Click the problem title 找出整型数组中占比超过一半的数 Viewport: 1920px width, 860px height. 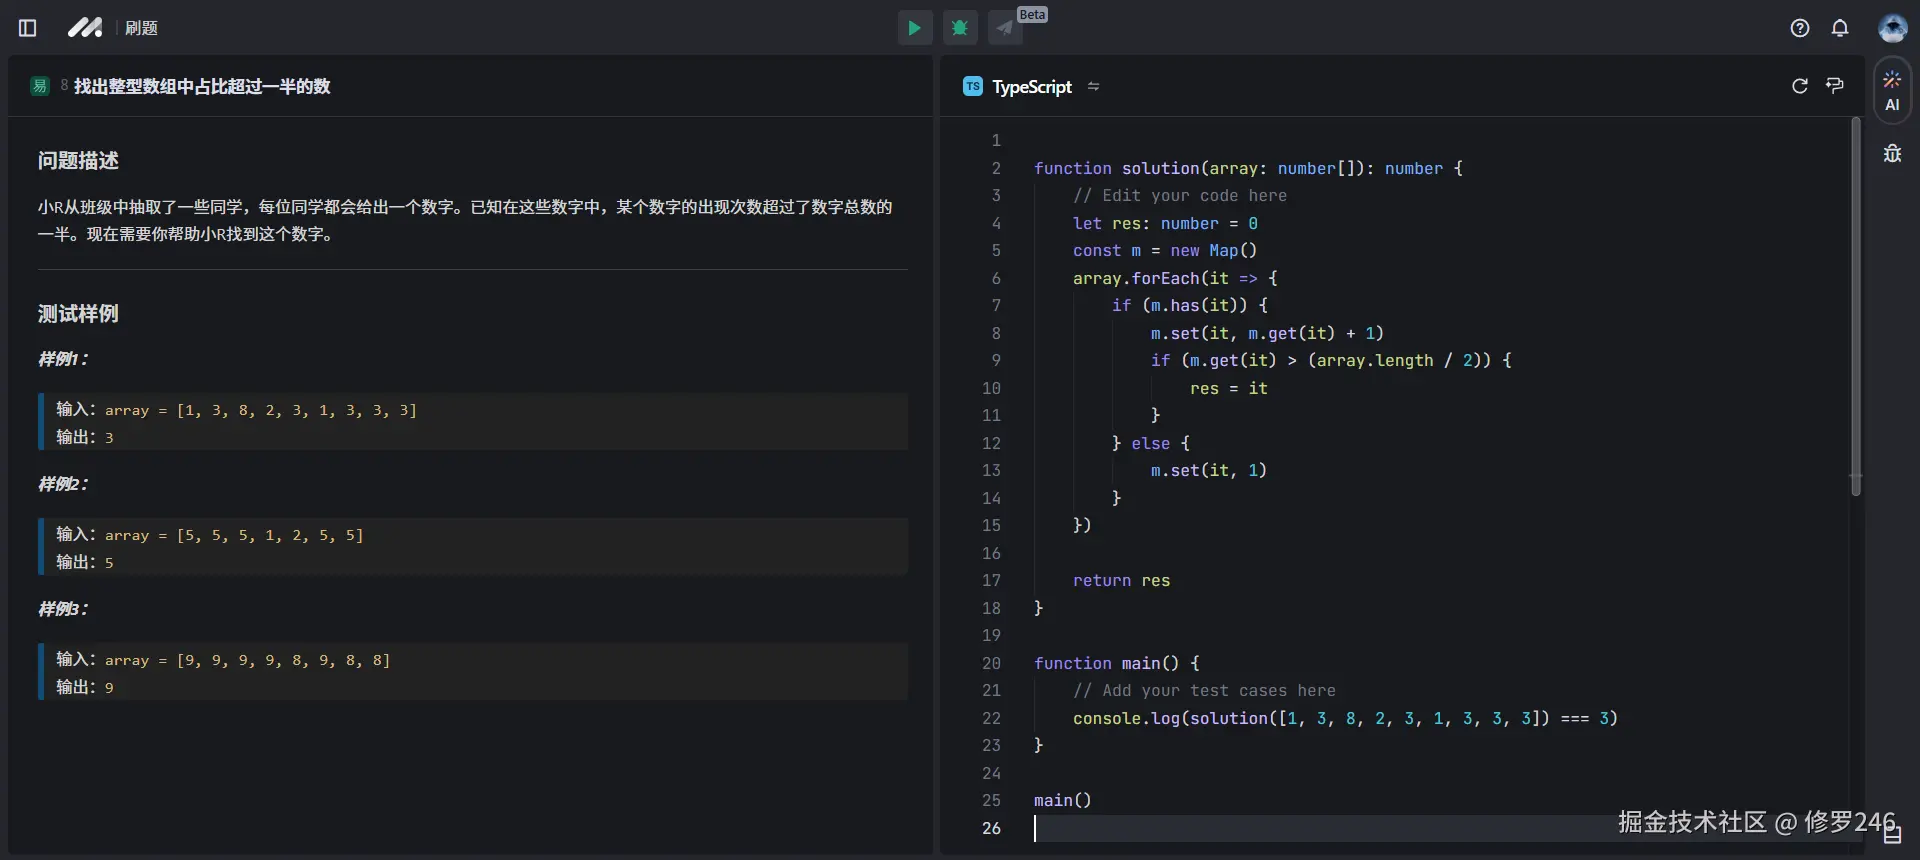[202, 87]
